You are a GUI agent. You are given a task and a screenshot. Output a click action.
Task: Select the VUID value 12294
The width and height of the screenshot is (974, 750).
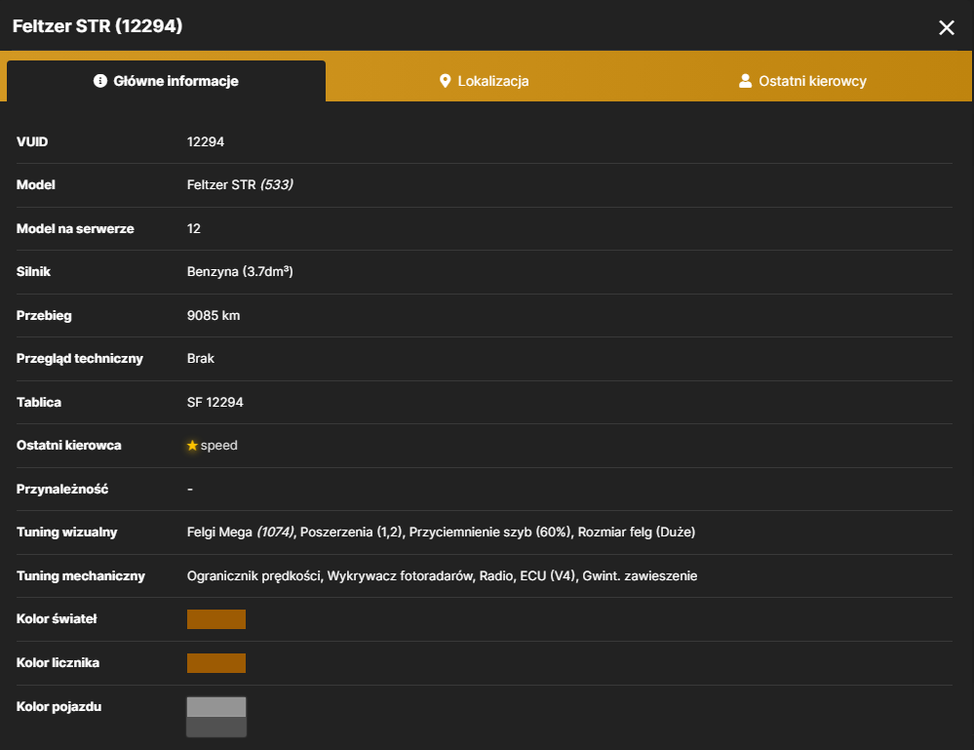coord(206,142)
